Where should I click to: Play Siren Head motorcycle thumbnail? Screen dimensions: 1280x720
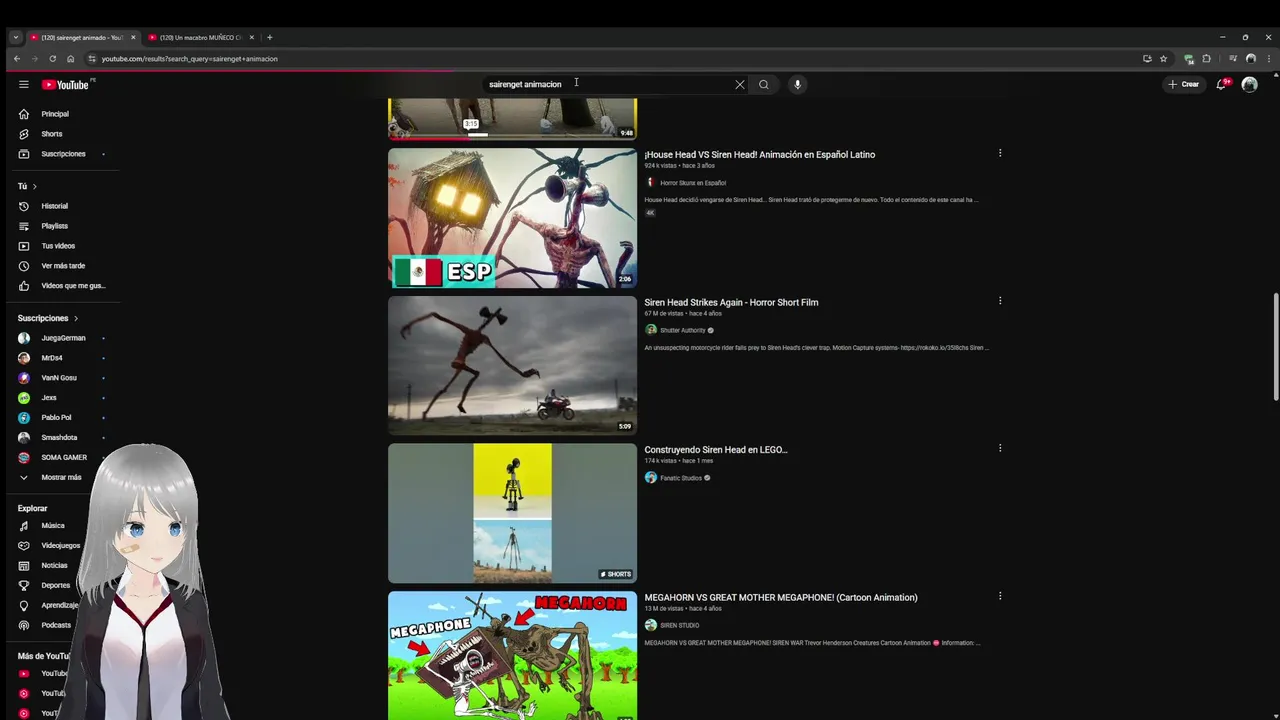pyautogui.click(x=512, y=365)
